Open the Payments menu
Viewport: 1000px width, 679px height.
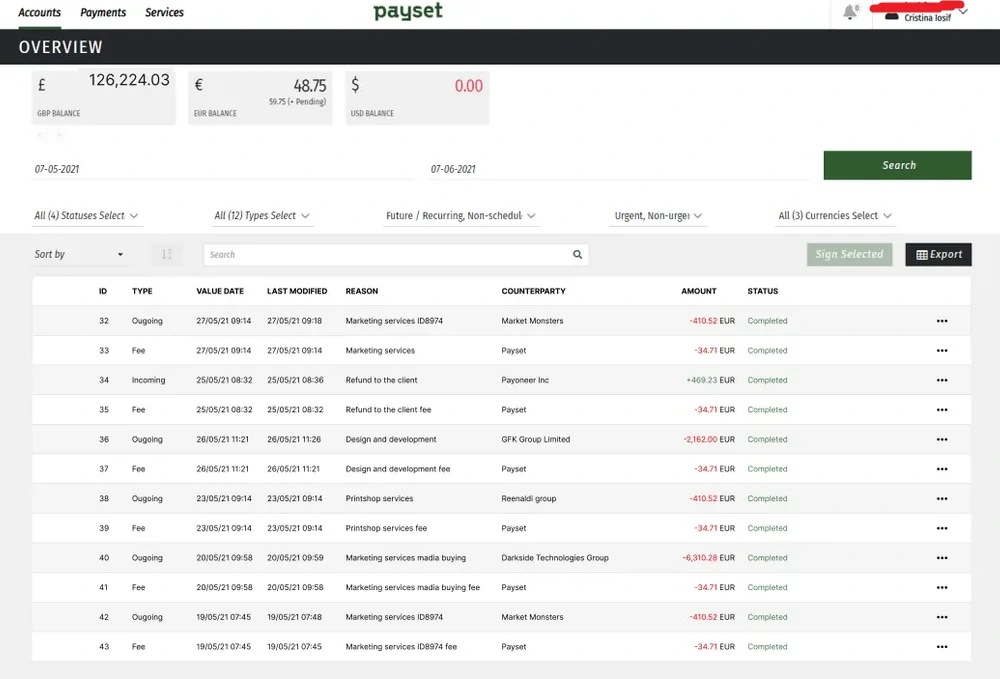pos(103,12)
